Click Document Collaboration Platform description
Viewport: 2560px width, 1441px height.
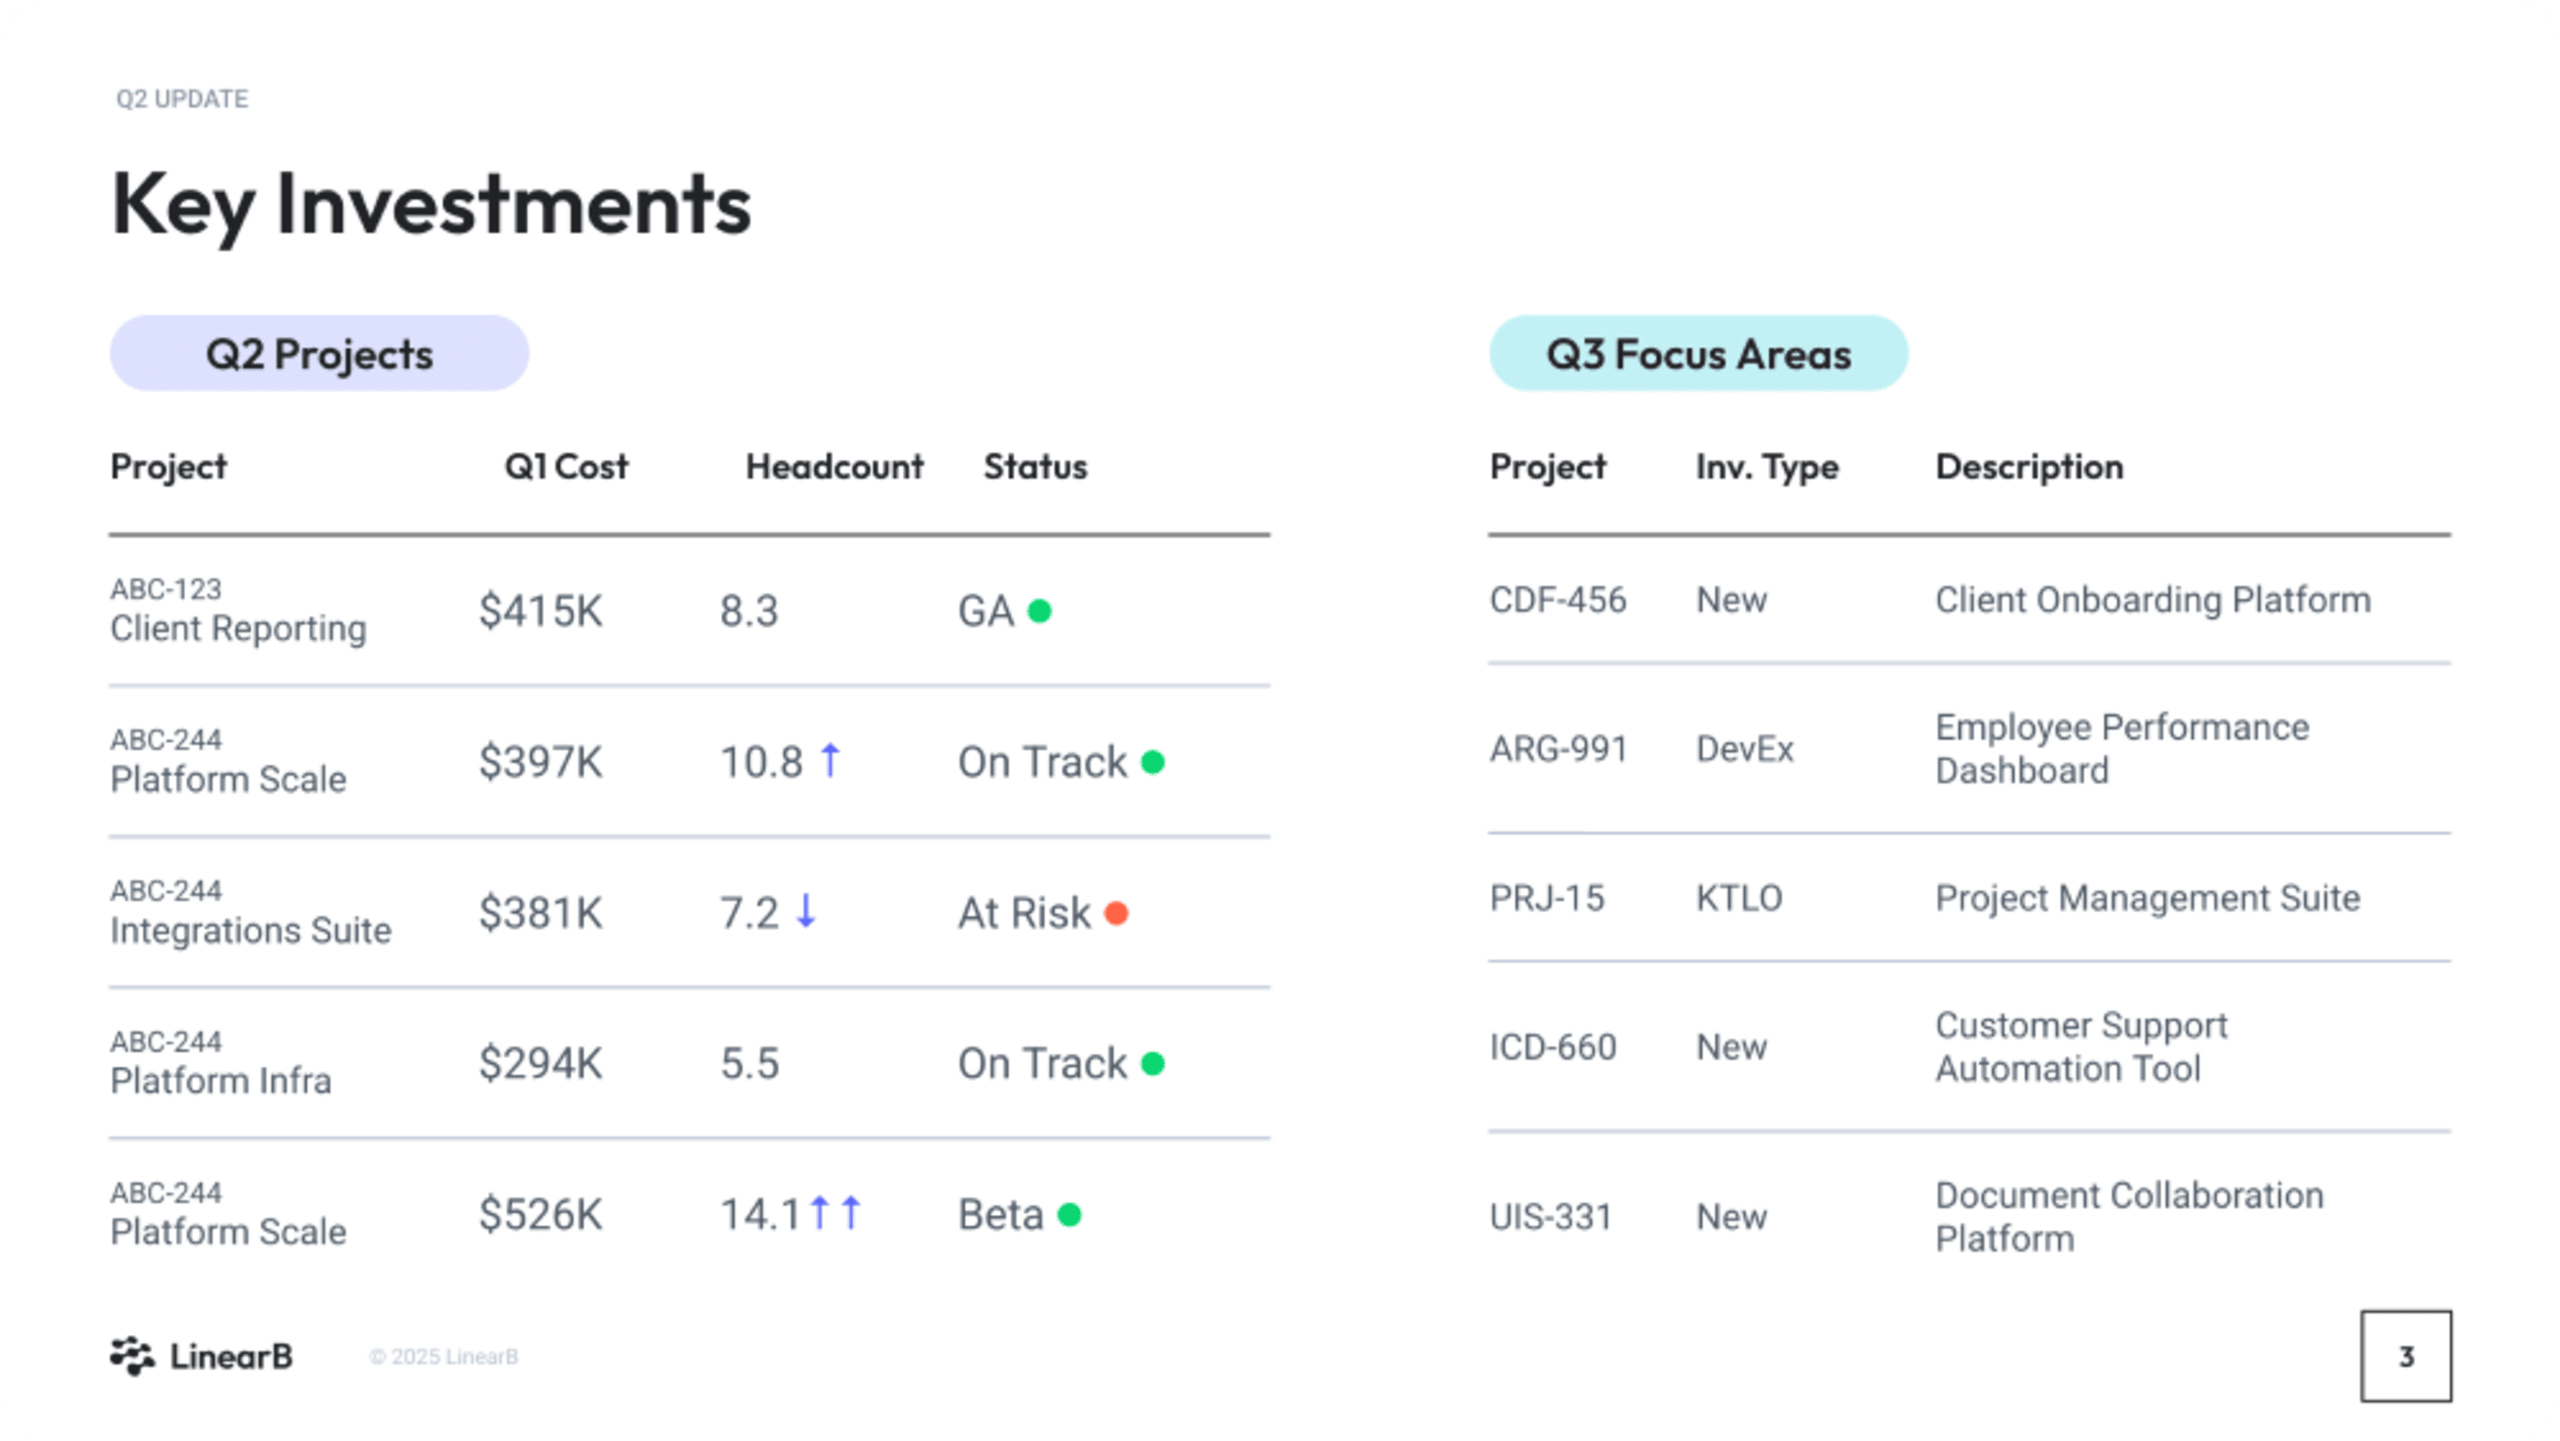coord(2129,1217)
